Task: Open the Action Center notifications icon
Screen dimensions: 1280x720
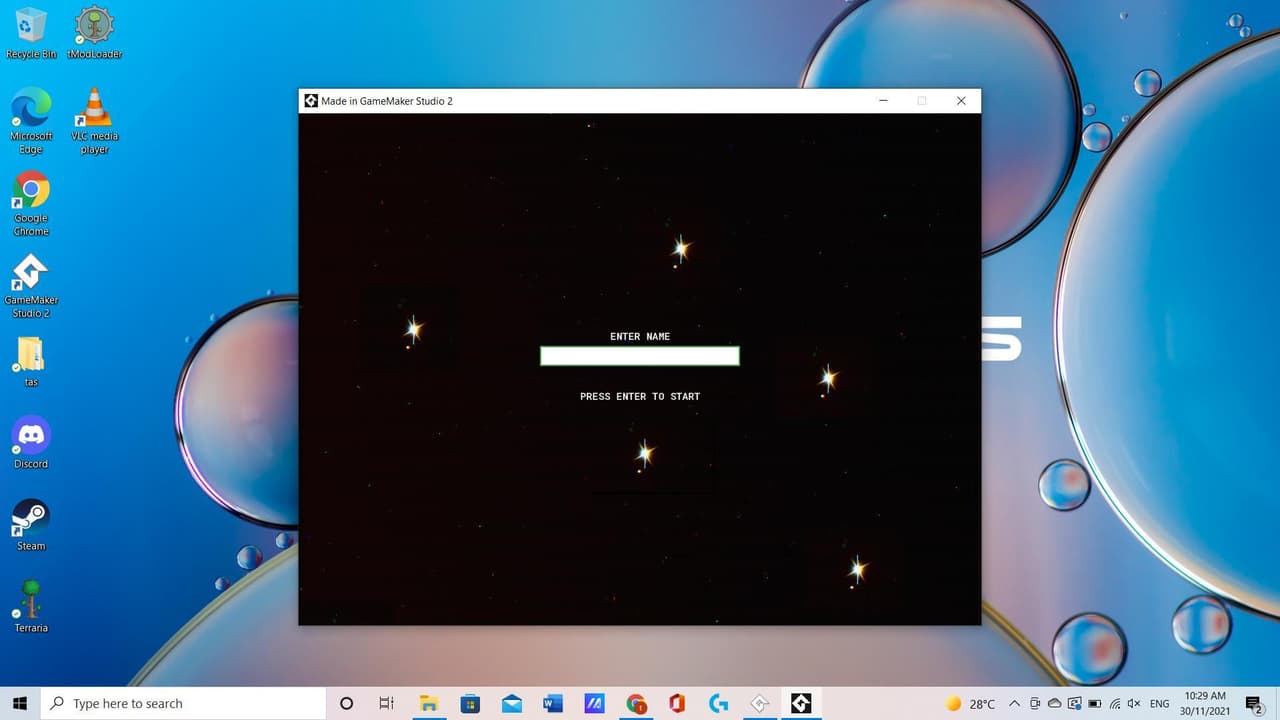Action: point(1254,704)
